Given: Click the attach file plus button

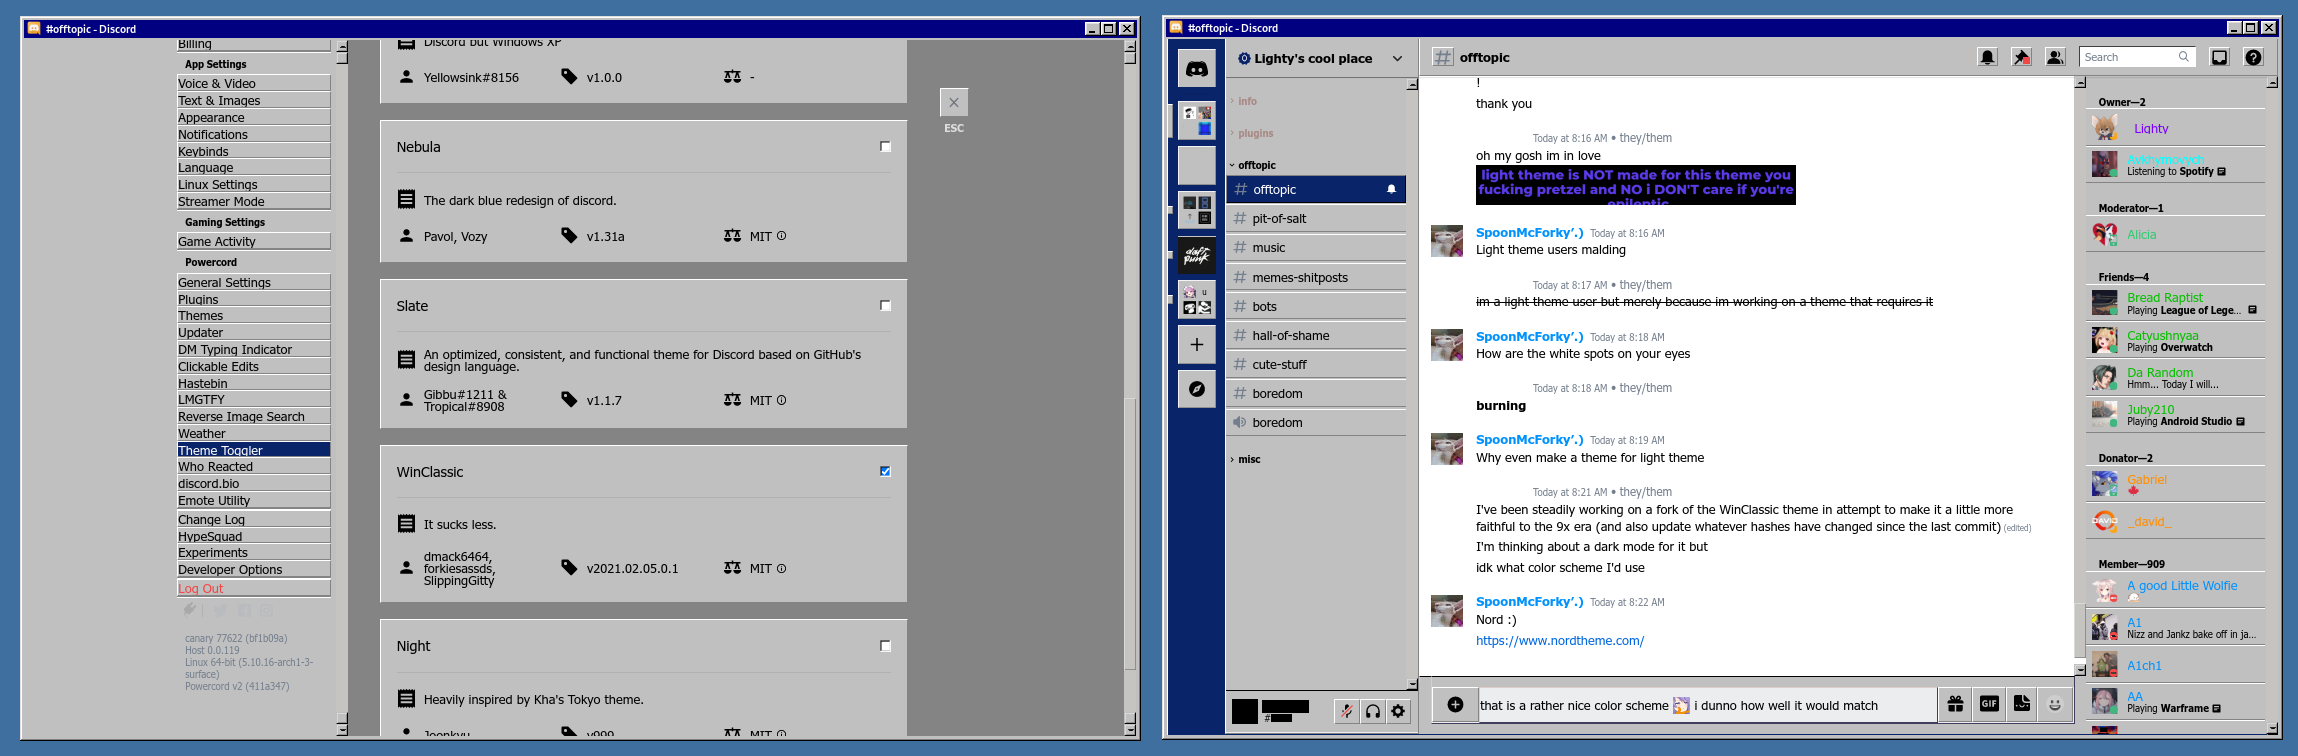Looking at the screenshot, I should coord(1455,705).
